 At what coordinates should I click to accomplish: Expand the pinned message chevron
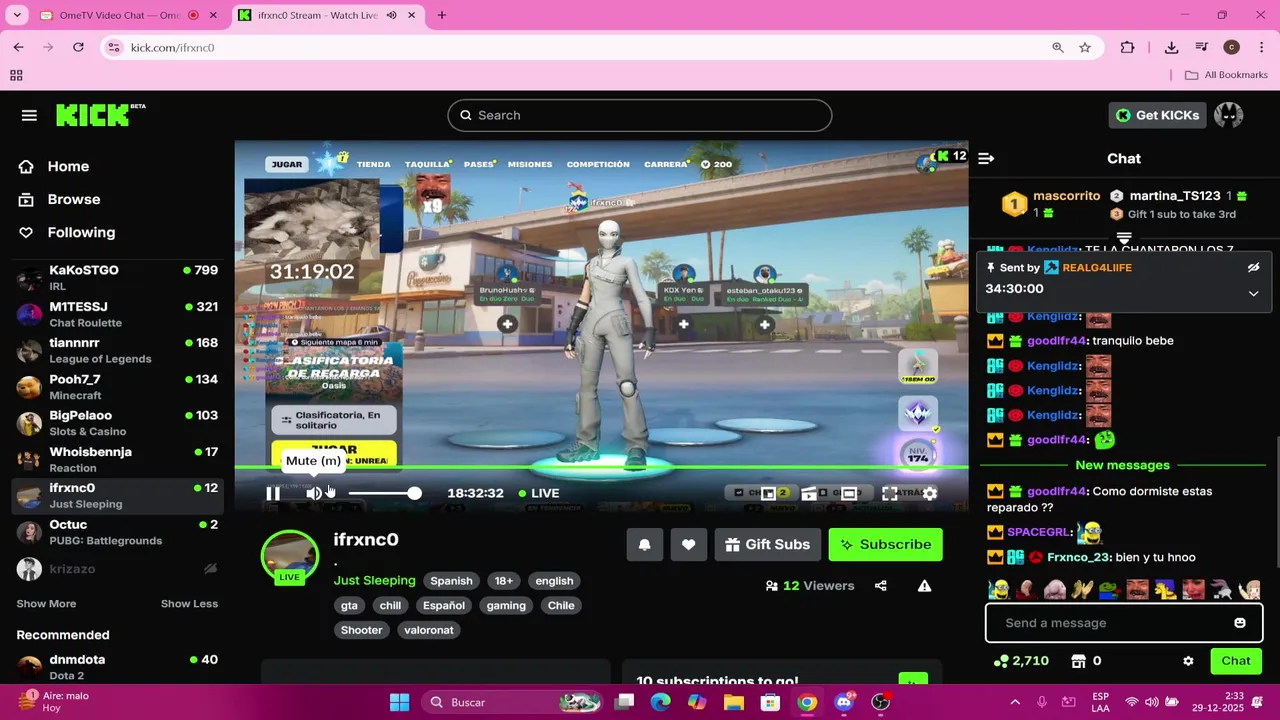(1253, 293)
